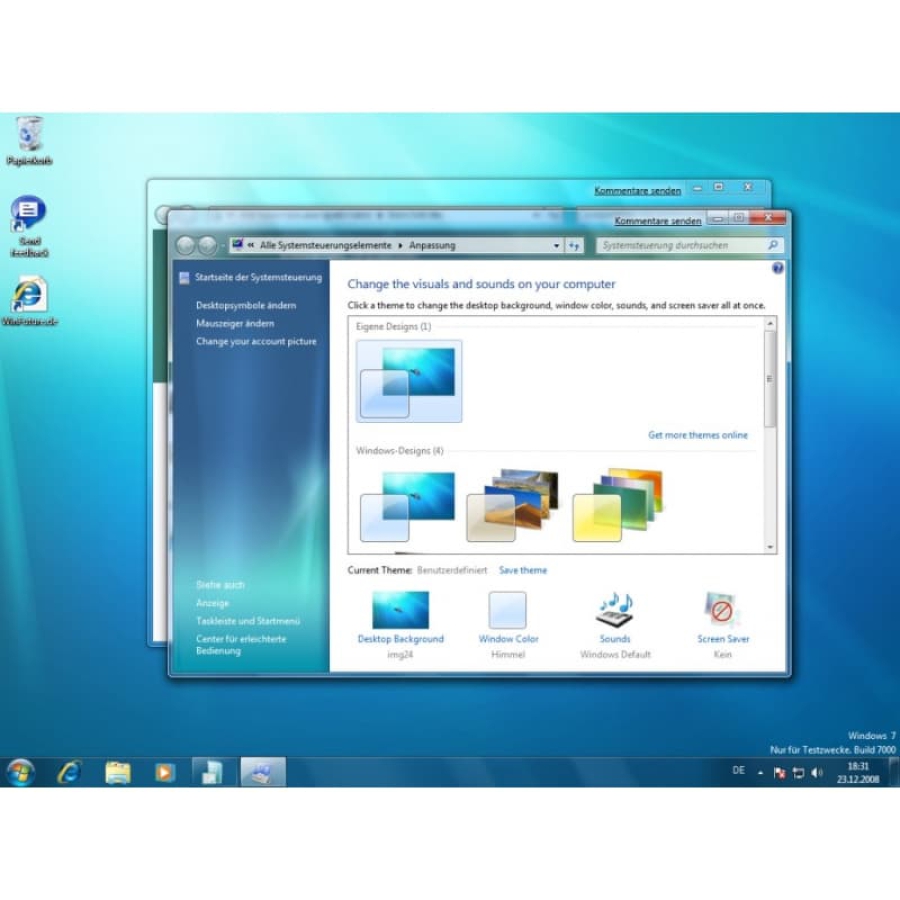Open the Papierkorb recycle bin desktop icon
Image resolution: width=900 pixels, height=900 pixels.
coord(29,141)
